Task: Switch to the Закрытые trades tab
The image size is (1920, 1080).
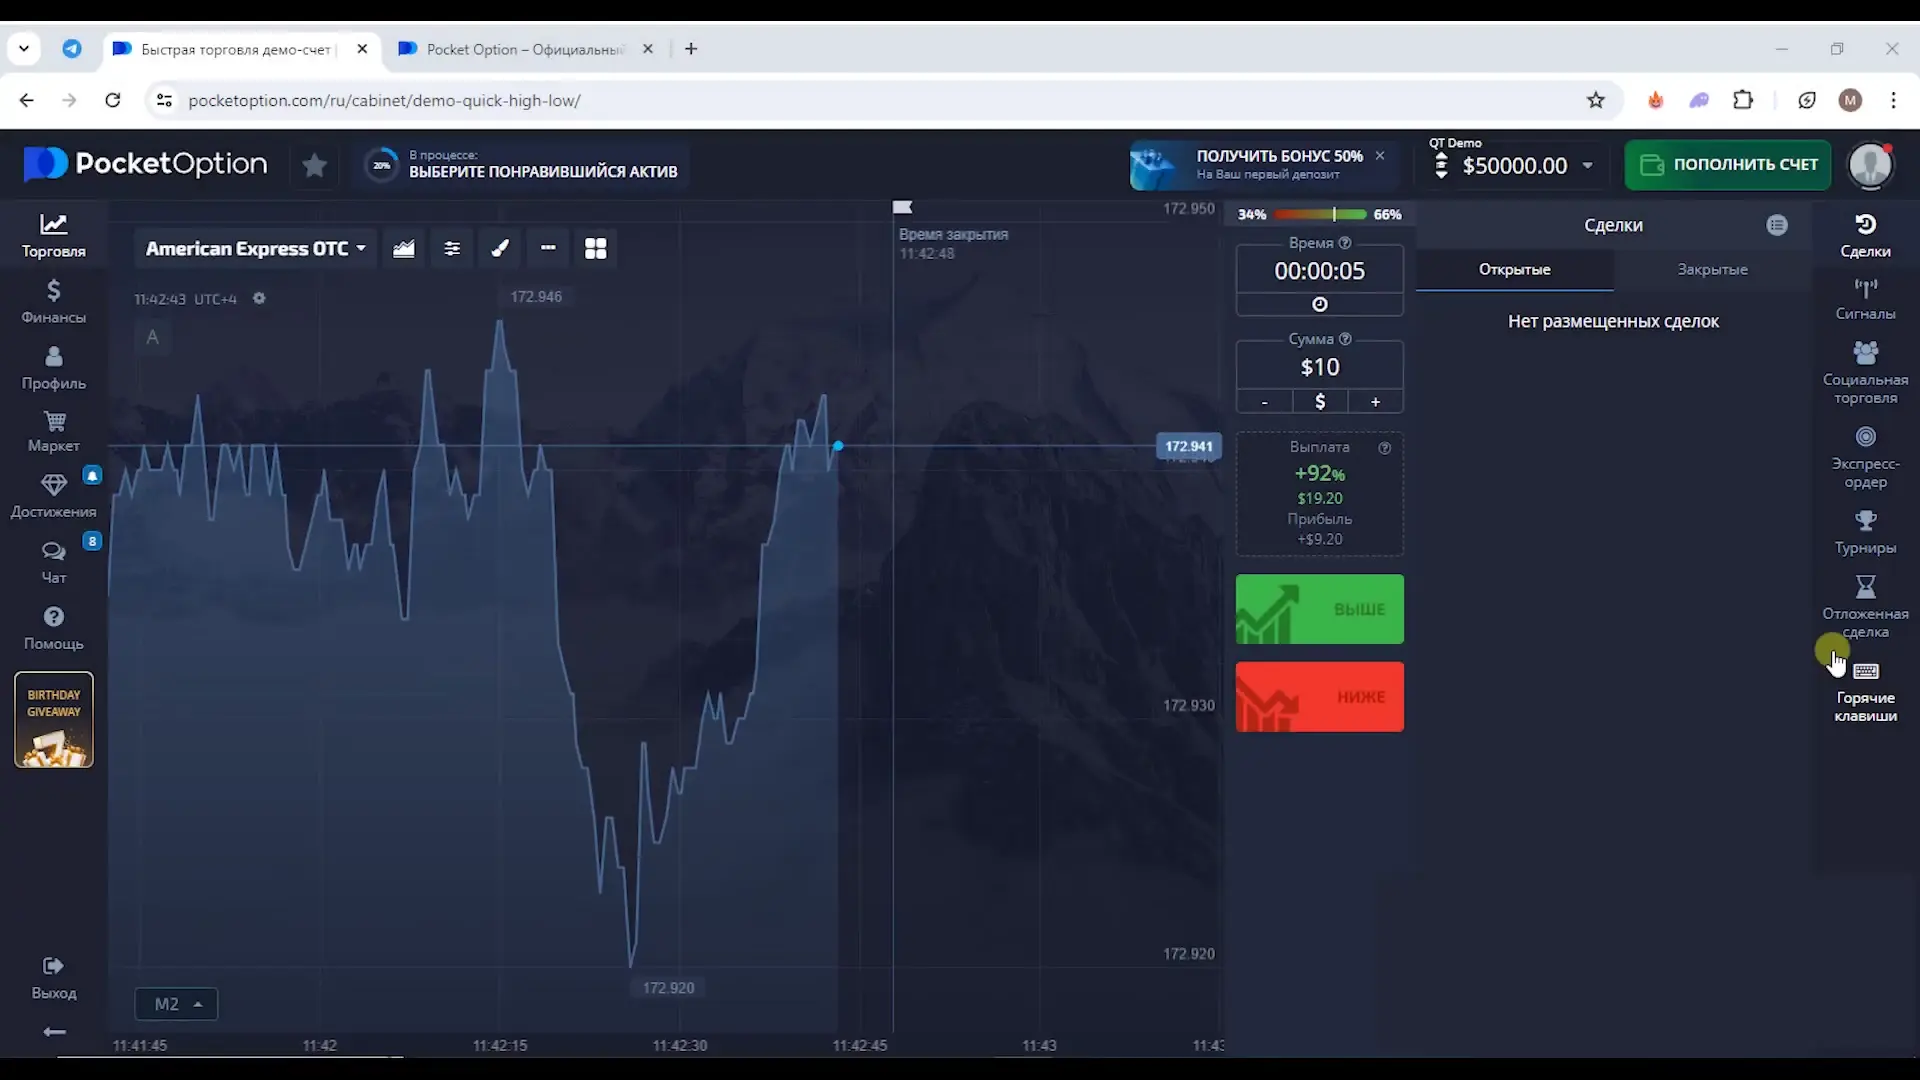Action: (x=1712, y=269)
